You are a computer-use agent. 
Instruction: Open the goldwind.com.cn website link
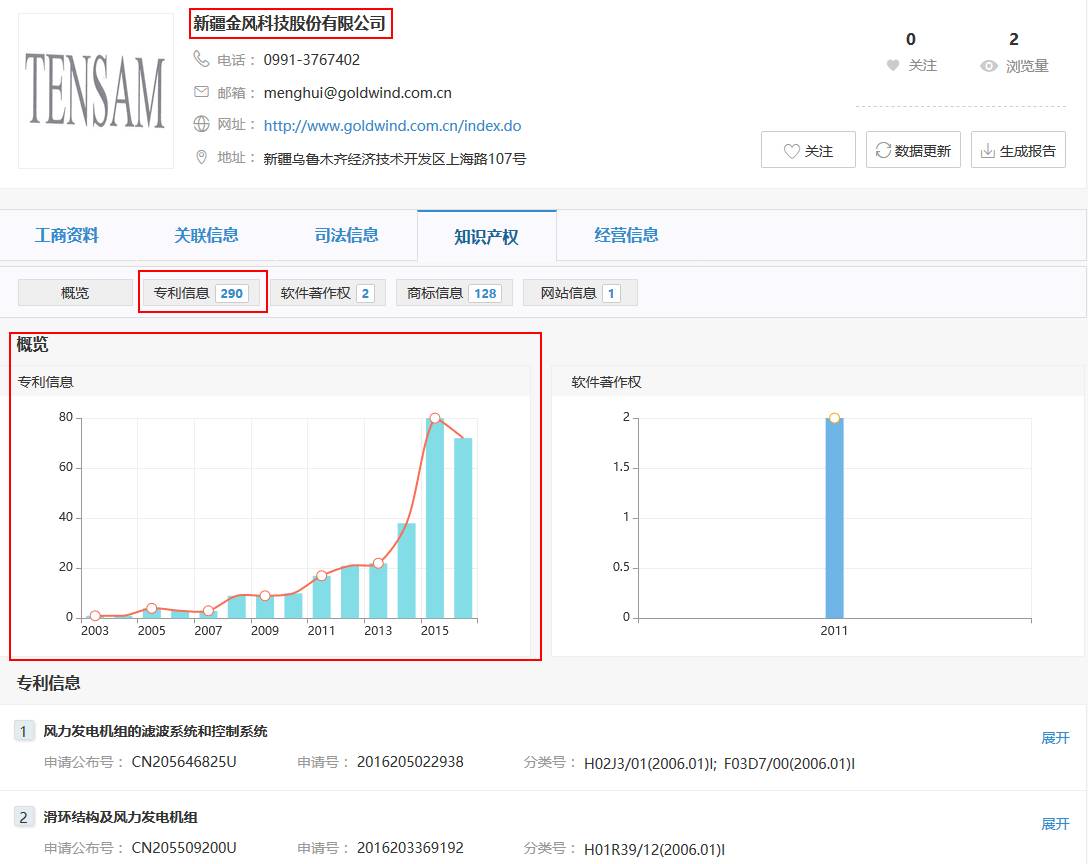[x=392, y=126]
